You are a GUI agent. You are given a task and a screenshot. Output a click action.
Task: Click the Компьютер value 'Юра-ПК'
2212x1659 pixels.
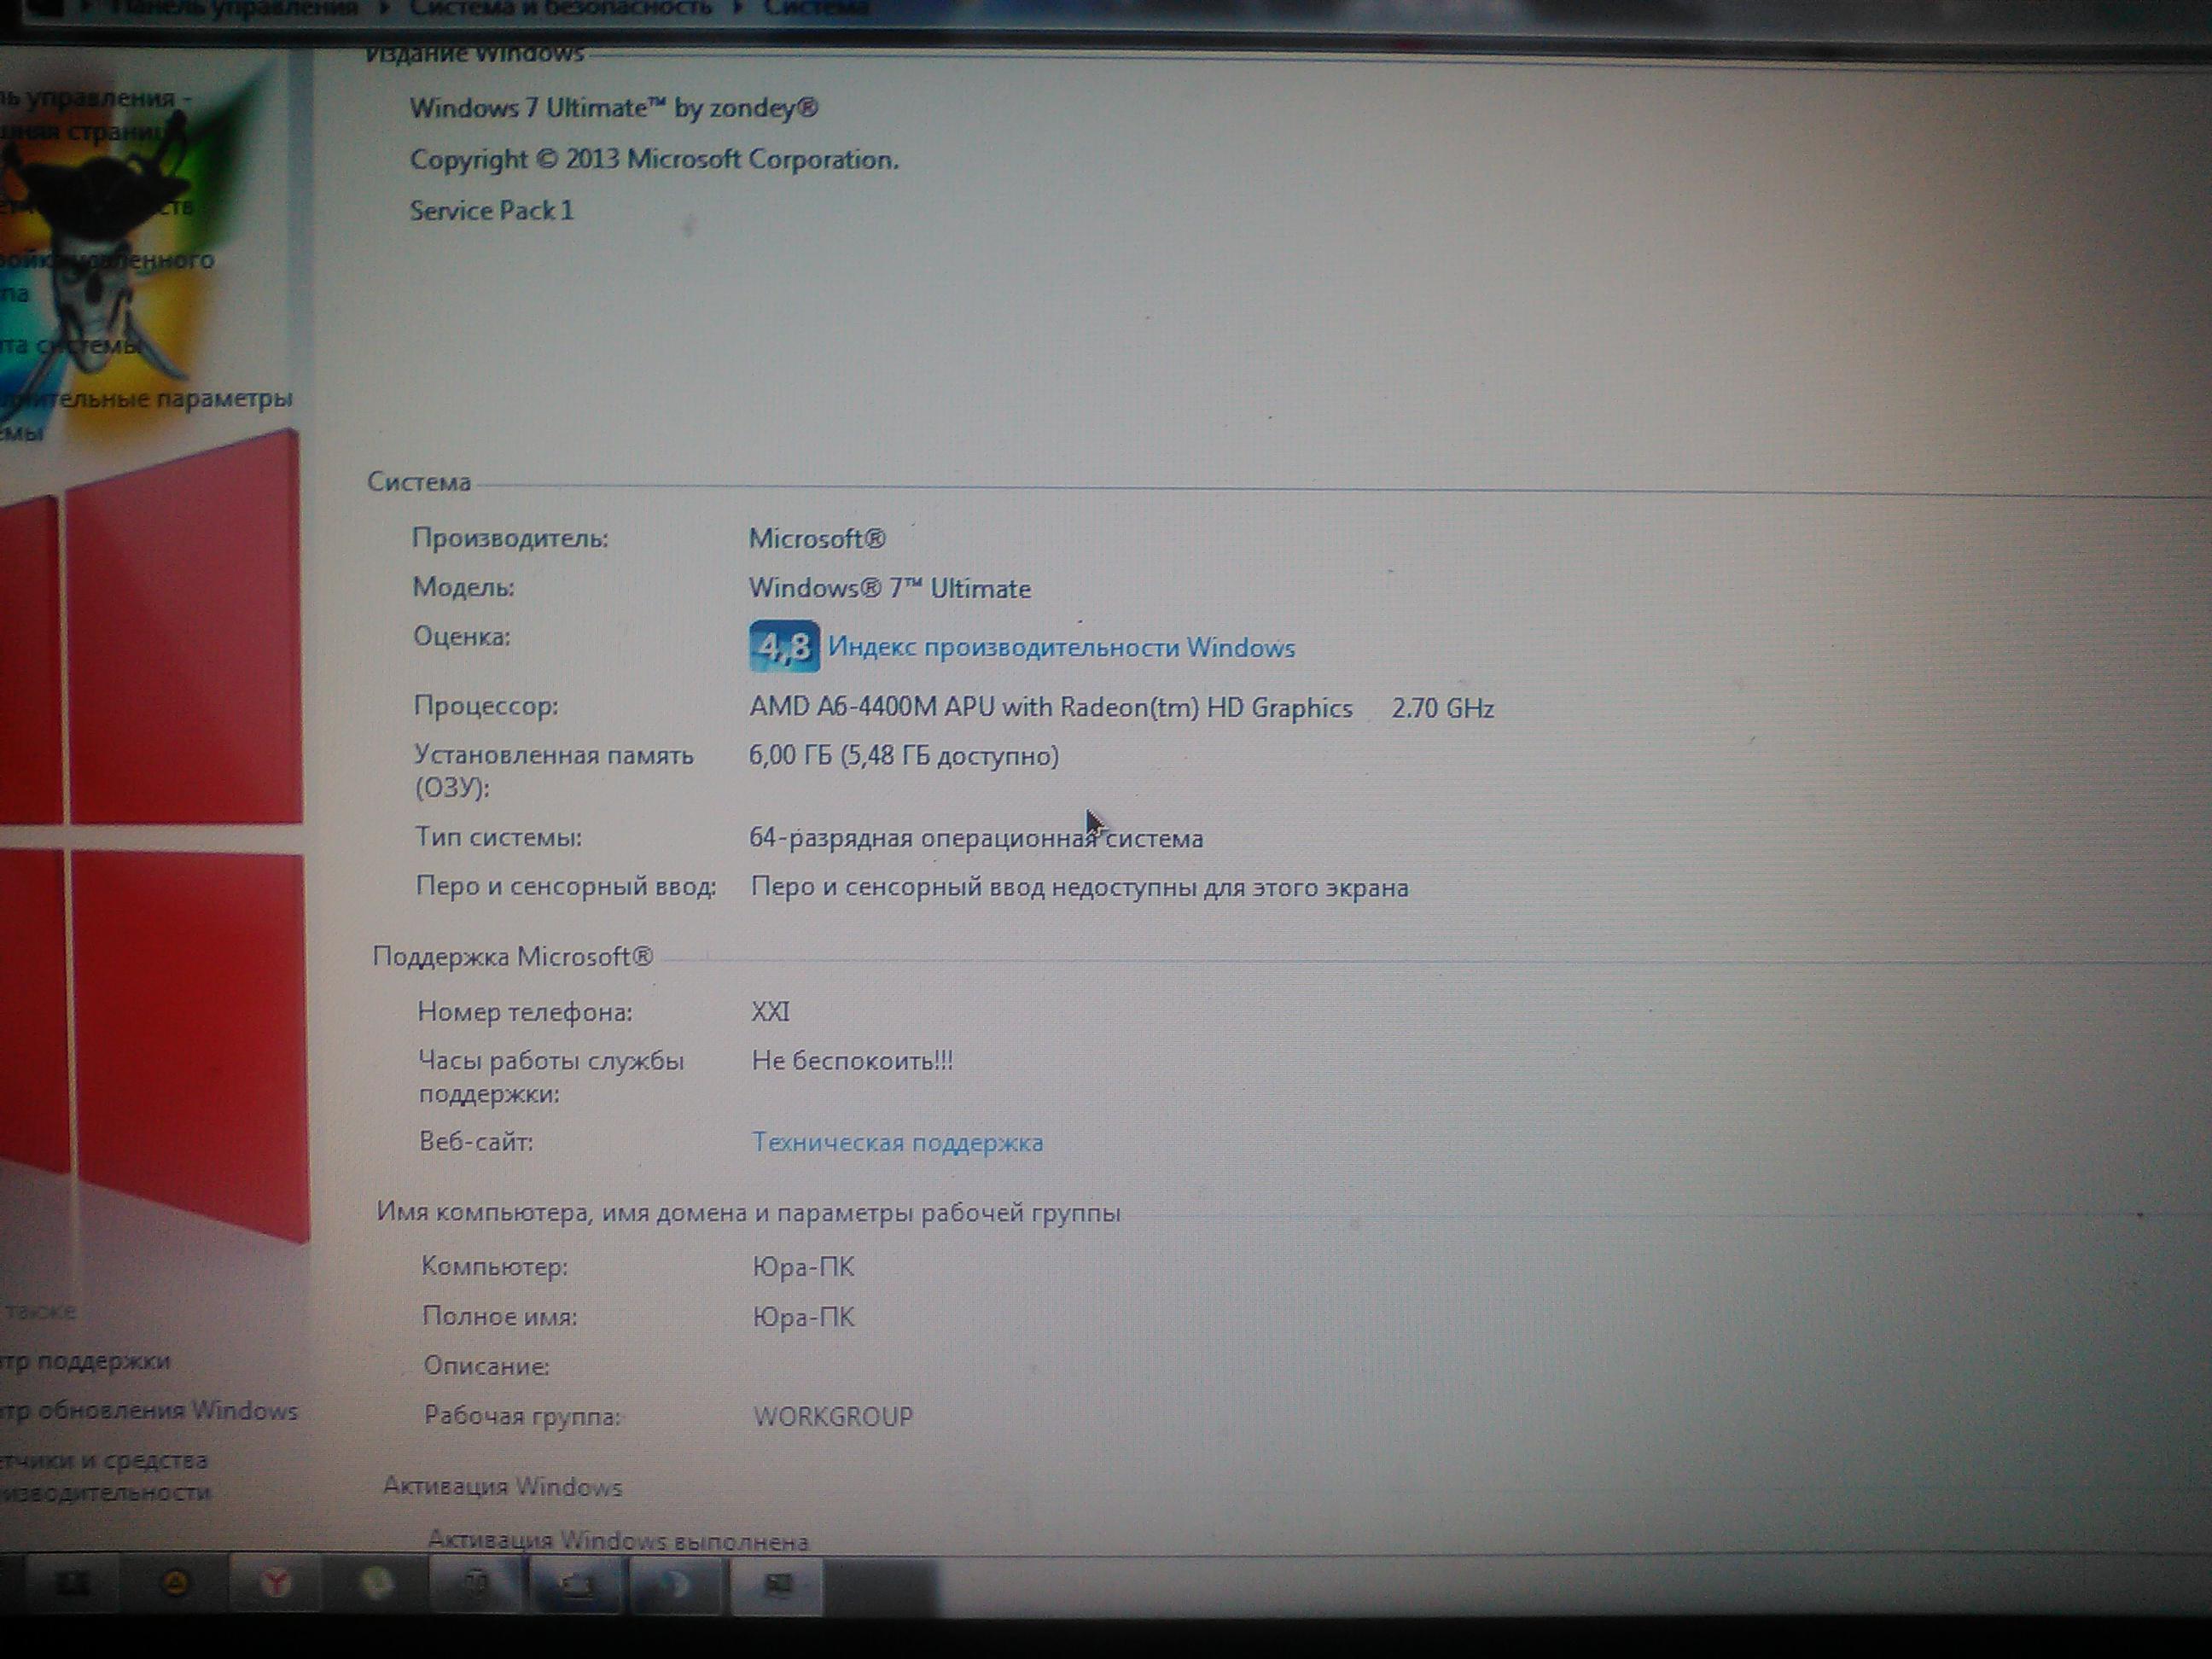803,1267
